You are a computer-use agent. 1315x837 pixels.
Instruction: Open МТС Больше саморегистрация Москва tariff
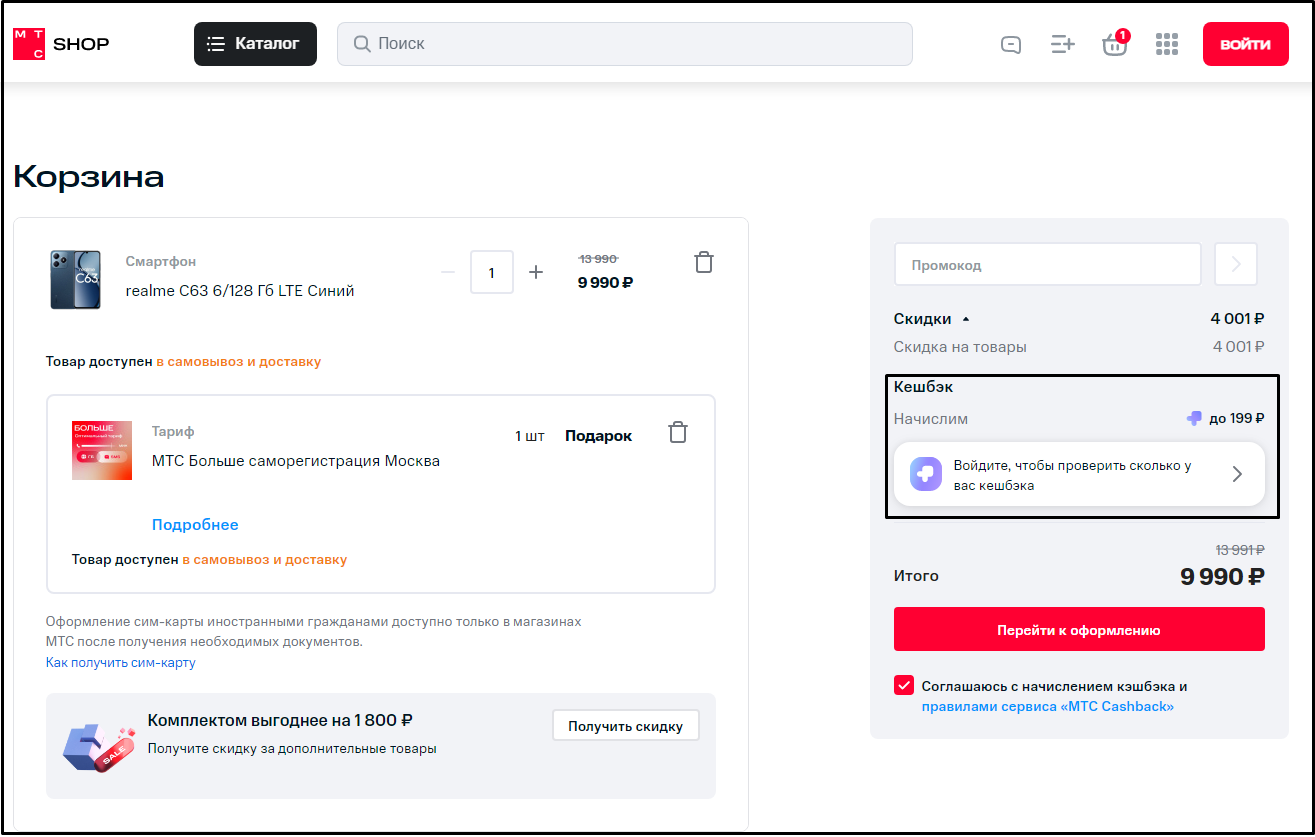(296, 461)
